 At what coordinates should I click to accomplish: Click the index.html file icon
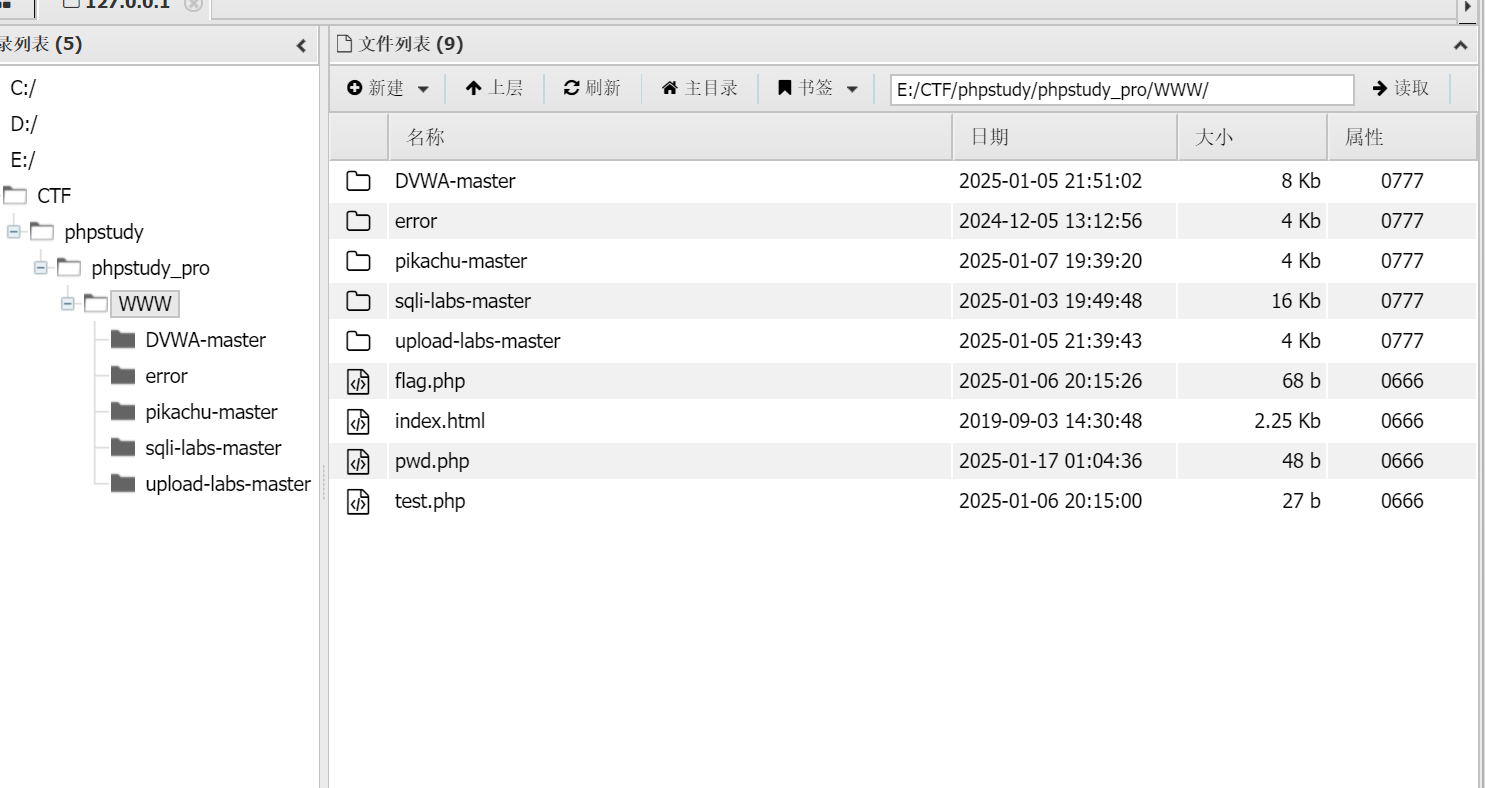(358, 421)
